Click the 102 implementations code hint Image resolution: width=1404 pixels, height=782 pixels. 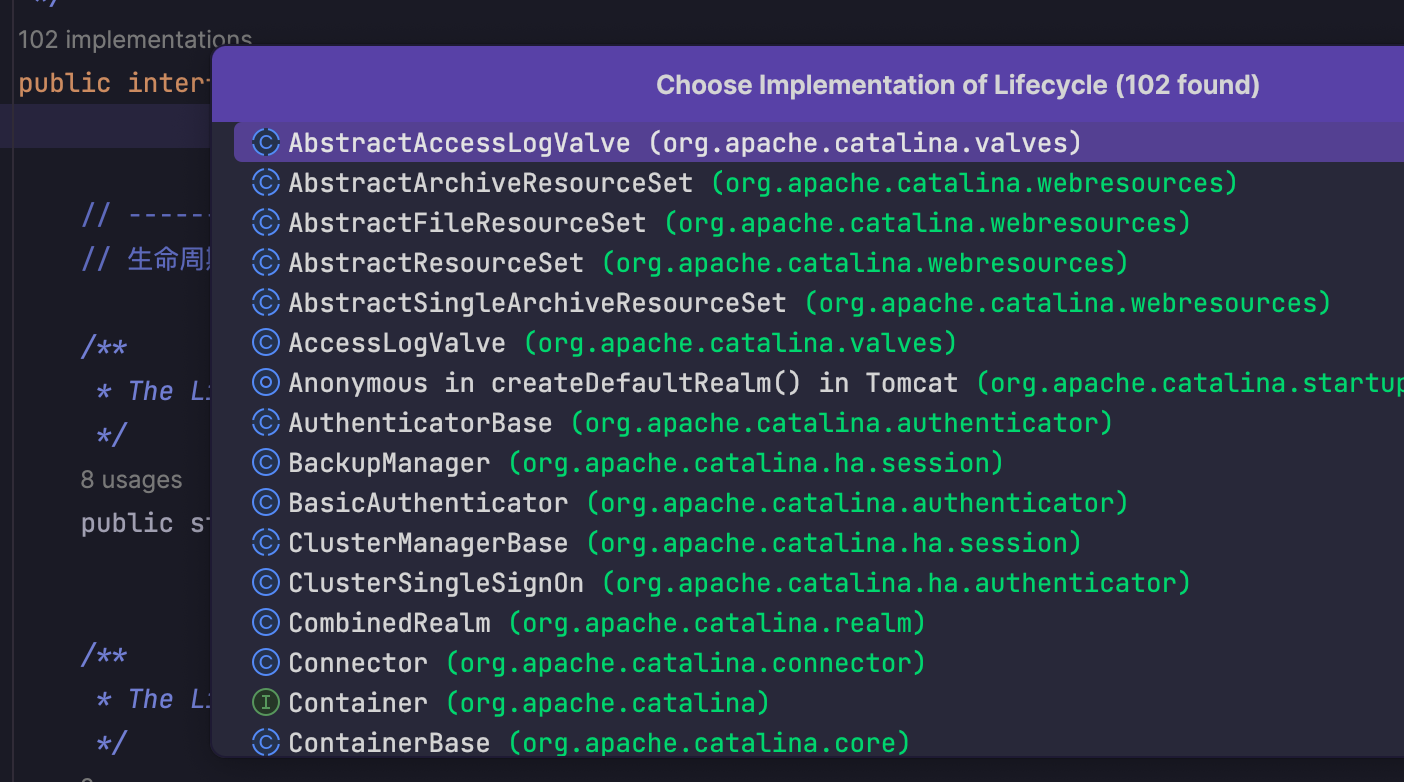click(x=135, y=40)
